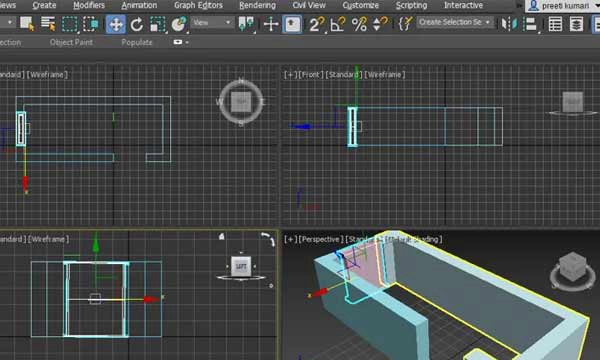The image size is (600, 360).
Task: Open the Create menu
Action: (44, 5)
